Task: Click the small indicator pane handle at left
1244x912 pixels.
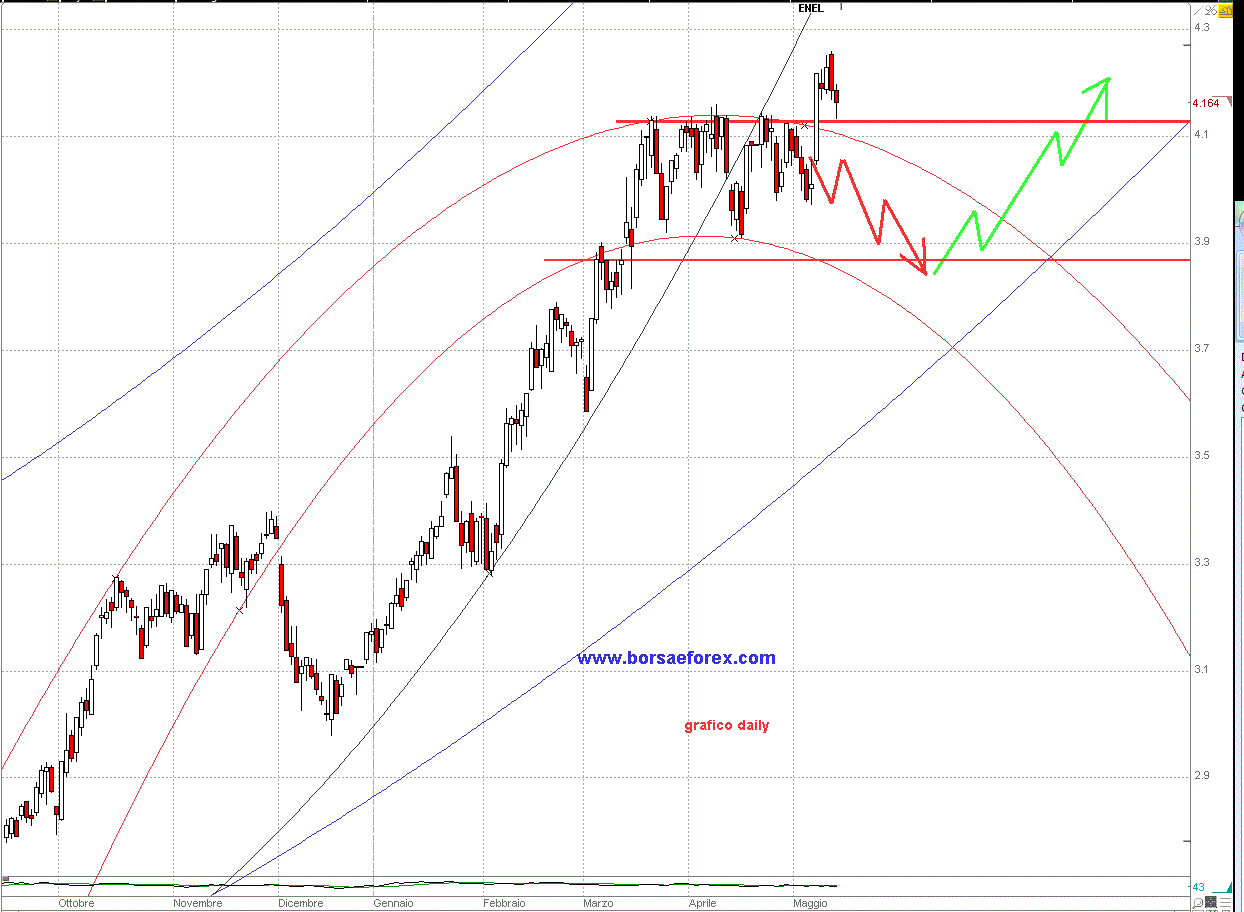Action: coord(5,878)
